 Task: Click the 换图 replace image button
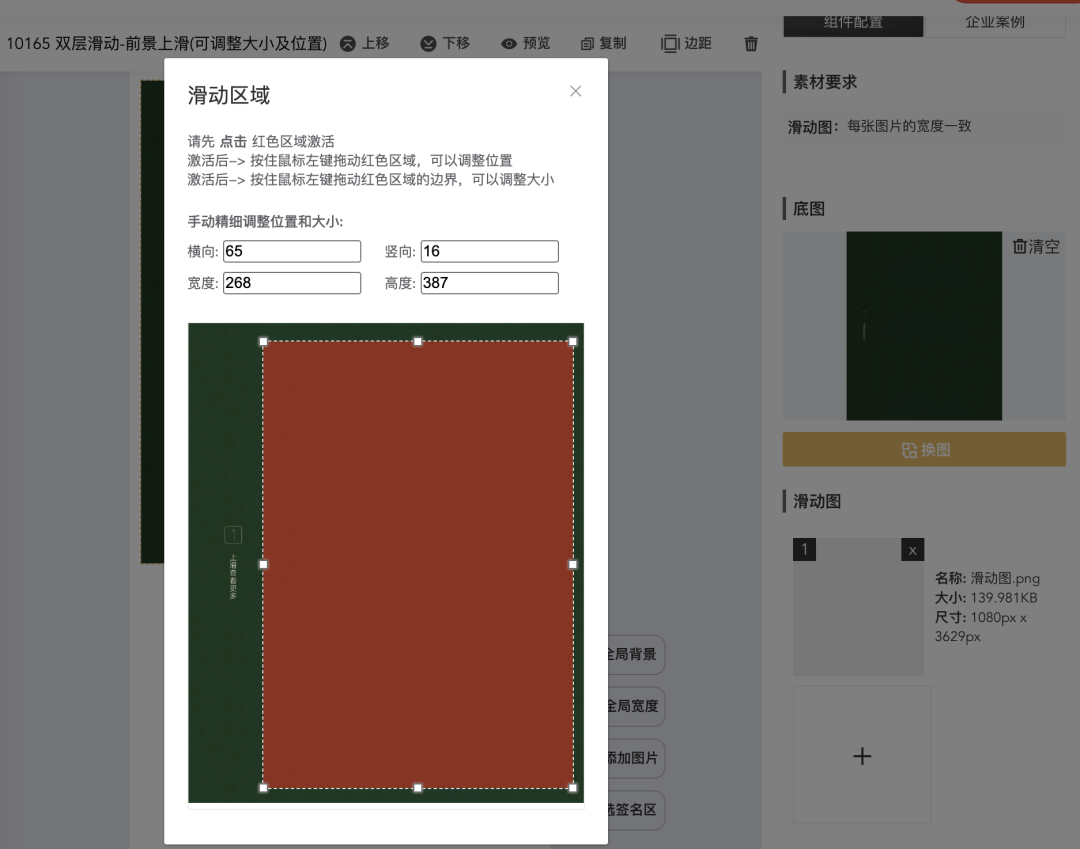click(924, 450)
